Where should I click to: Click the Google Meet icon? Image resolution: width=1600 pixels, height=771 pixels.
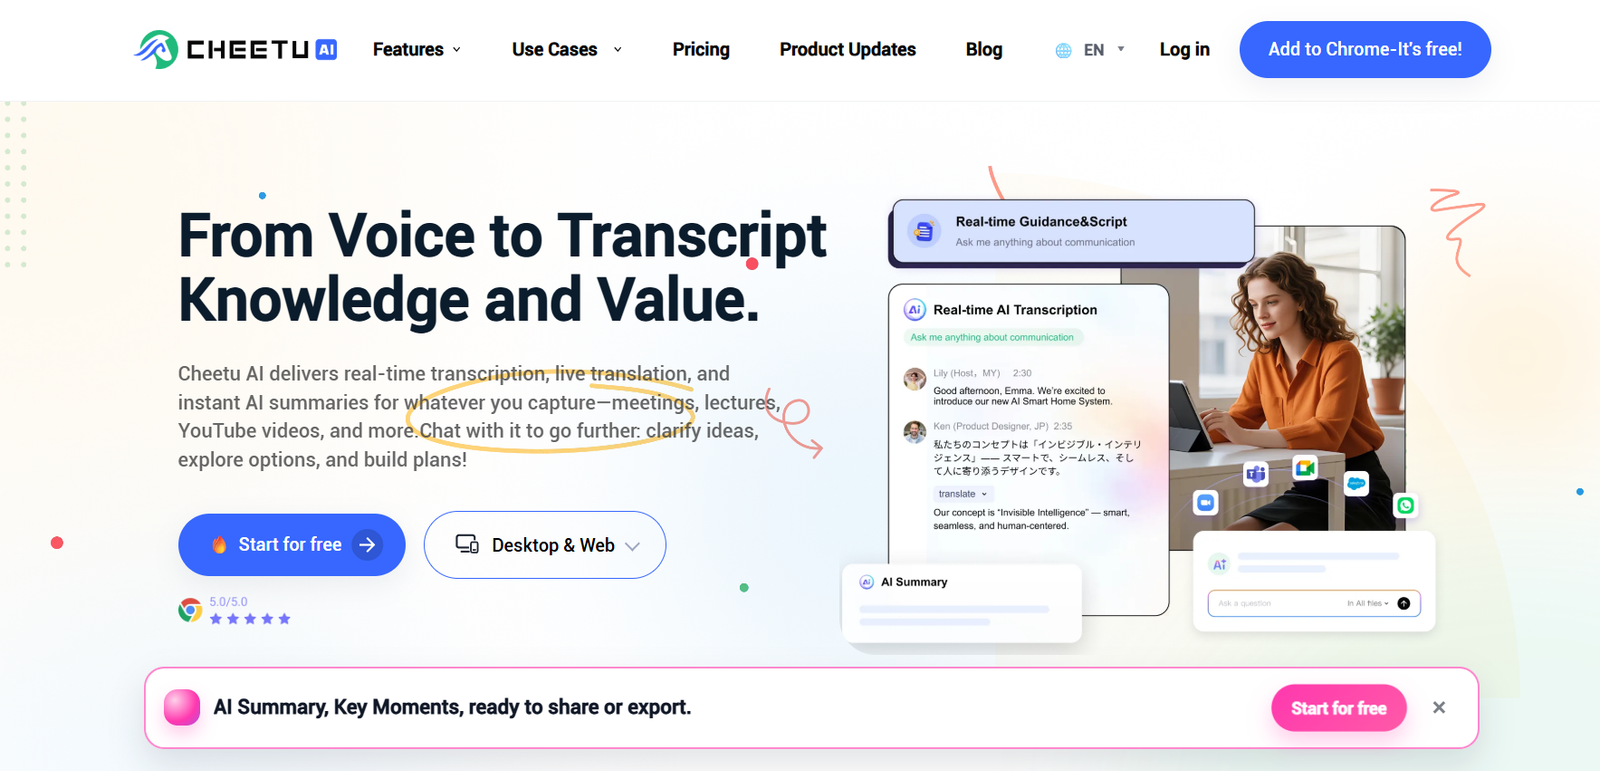point(1305,467)
